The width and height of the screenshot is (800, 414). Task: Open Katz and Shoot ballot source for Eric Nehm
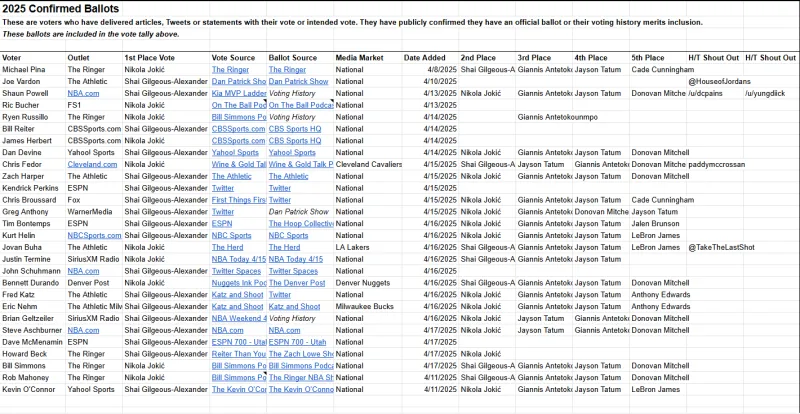pos(294,306)
